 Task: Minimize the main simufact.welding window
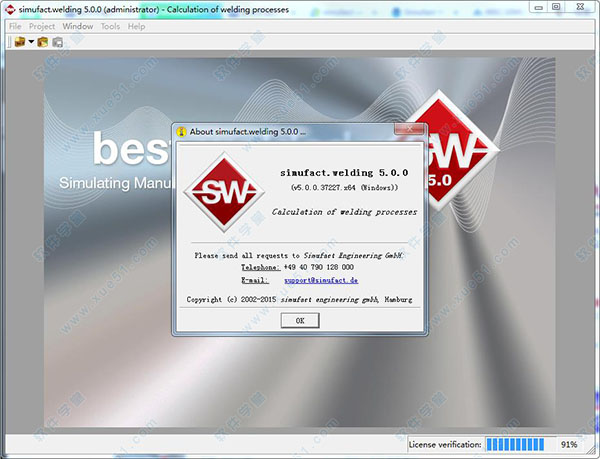click(x=539, y=7)
